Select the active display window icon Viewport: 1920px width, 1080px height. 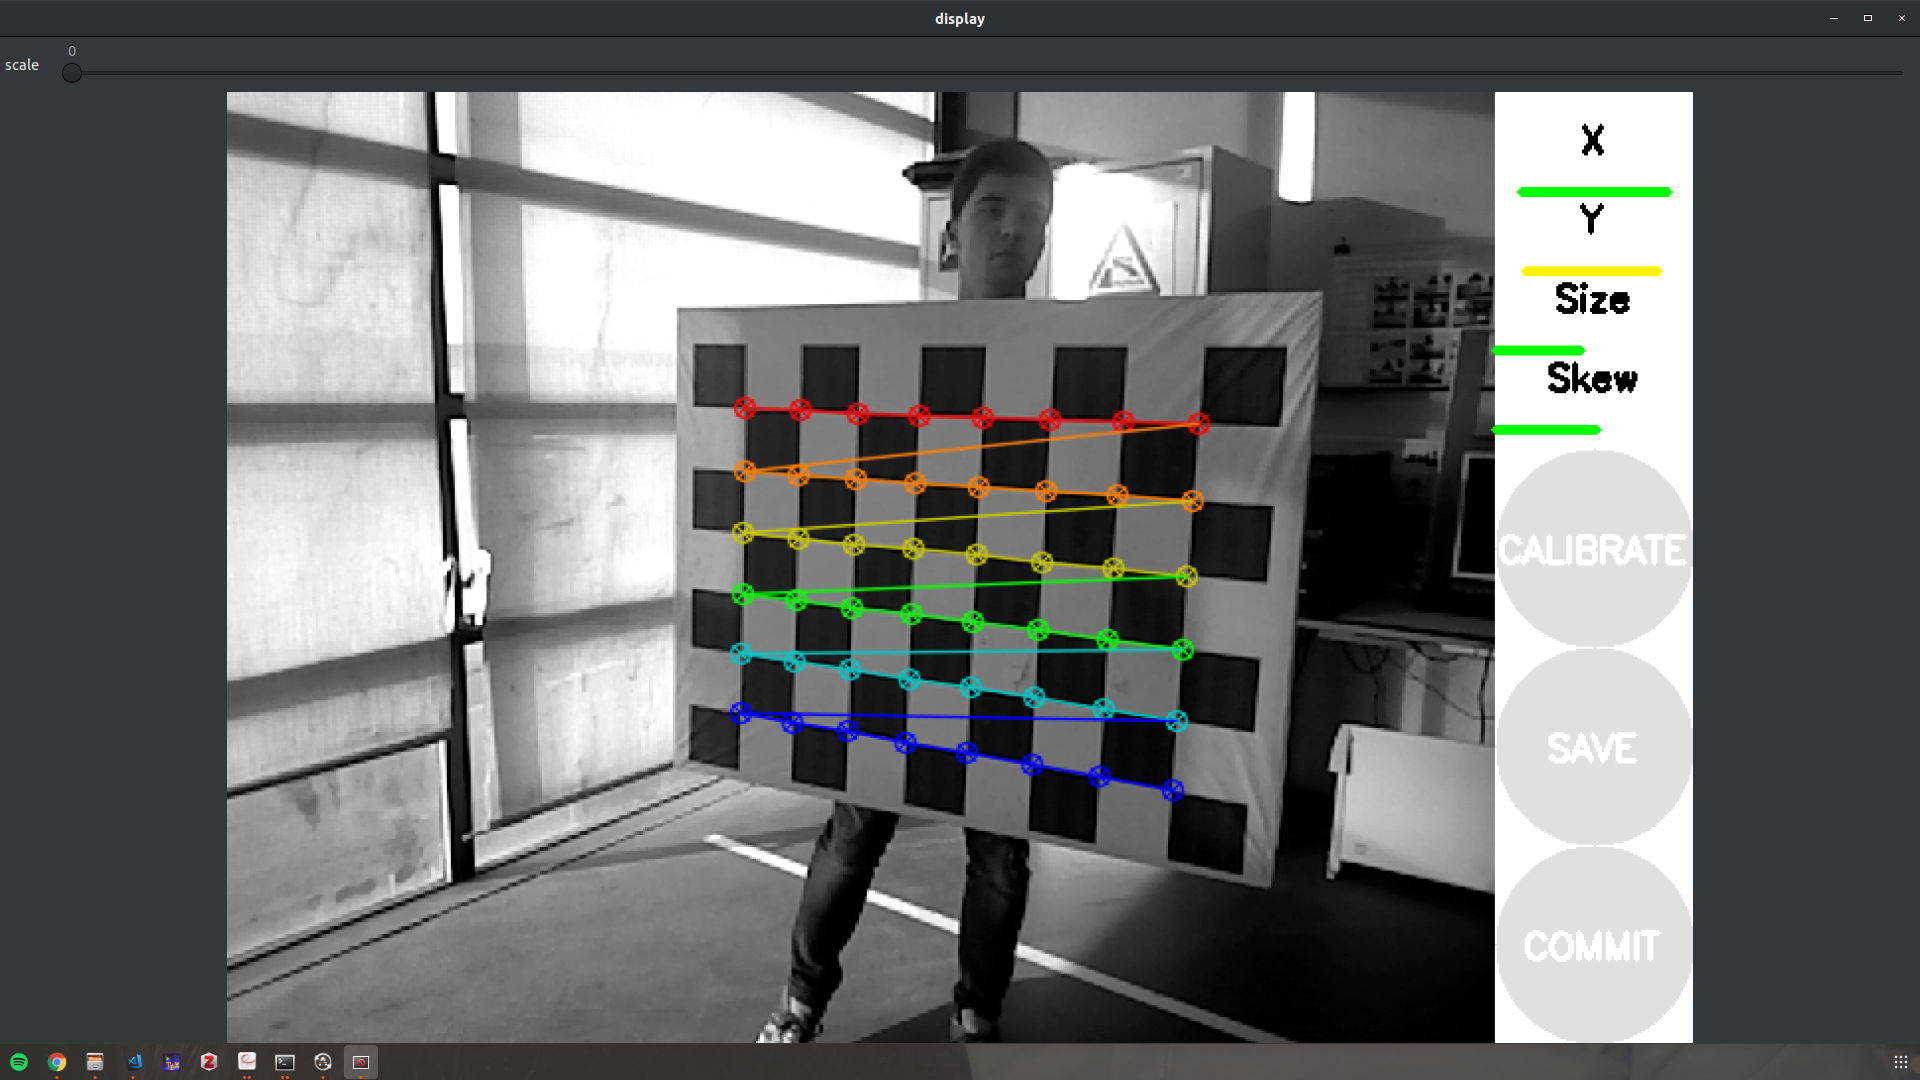pos(361,1062)
